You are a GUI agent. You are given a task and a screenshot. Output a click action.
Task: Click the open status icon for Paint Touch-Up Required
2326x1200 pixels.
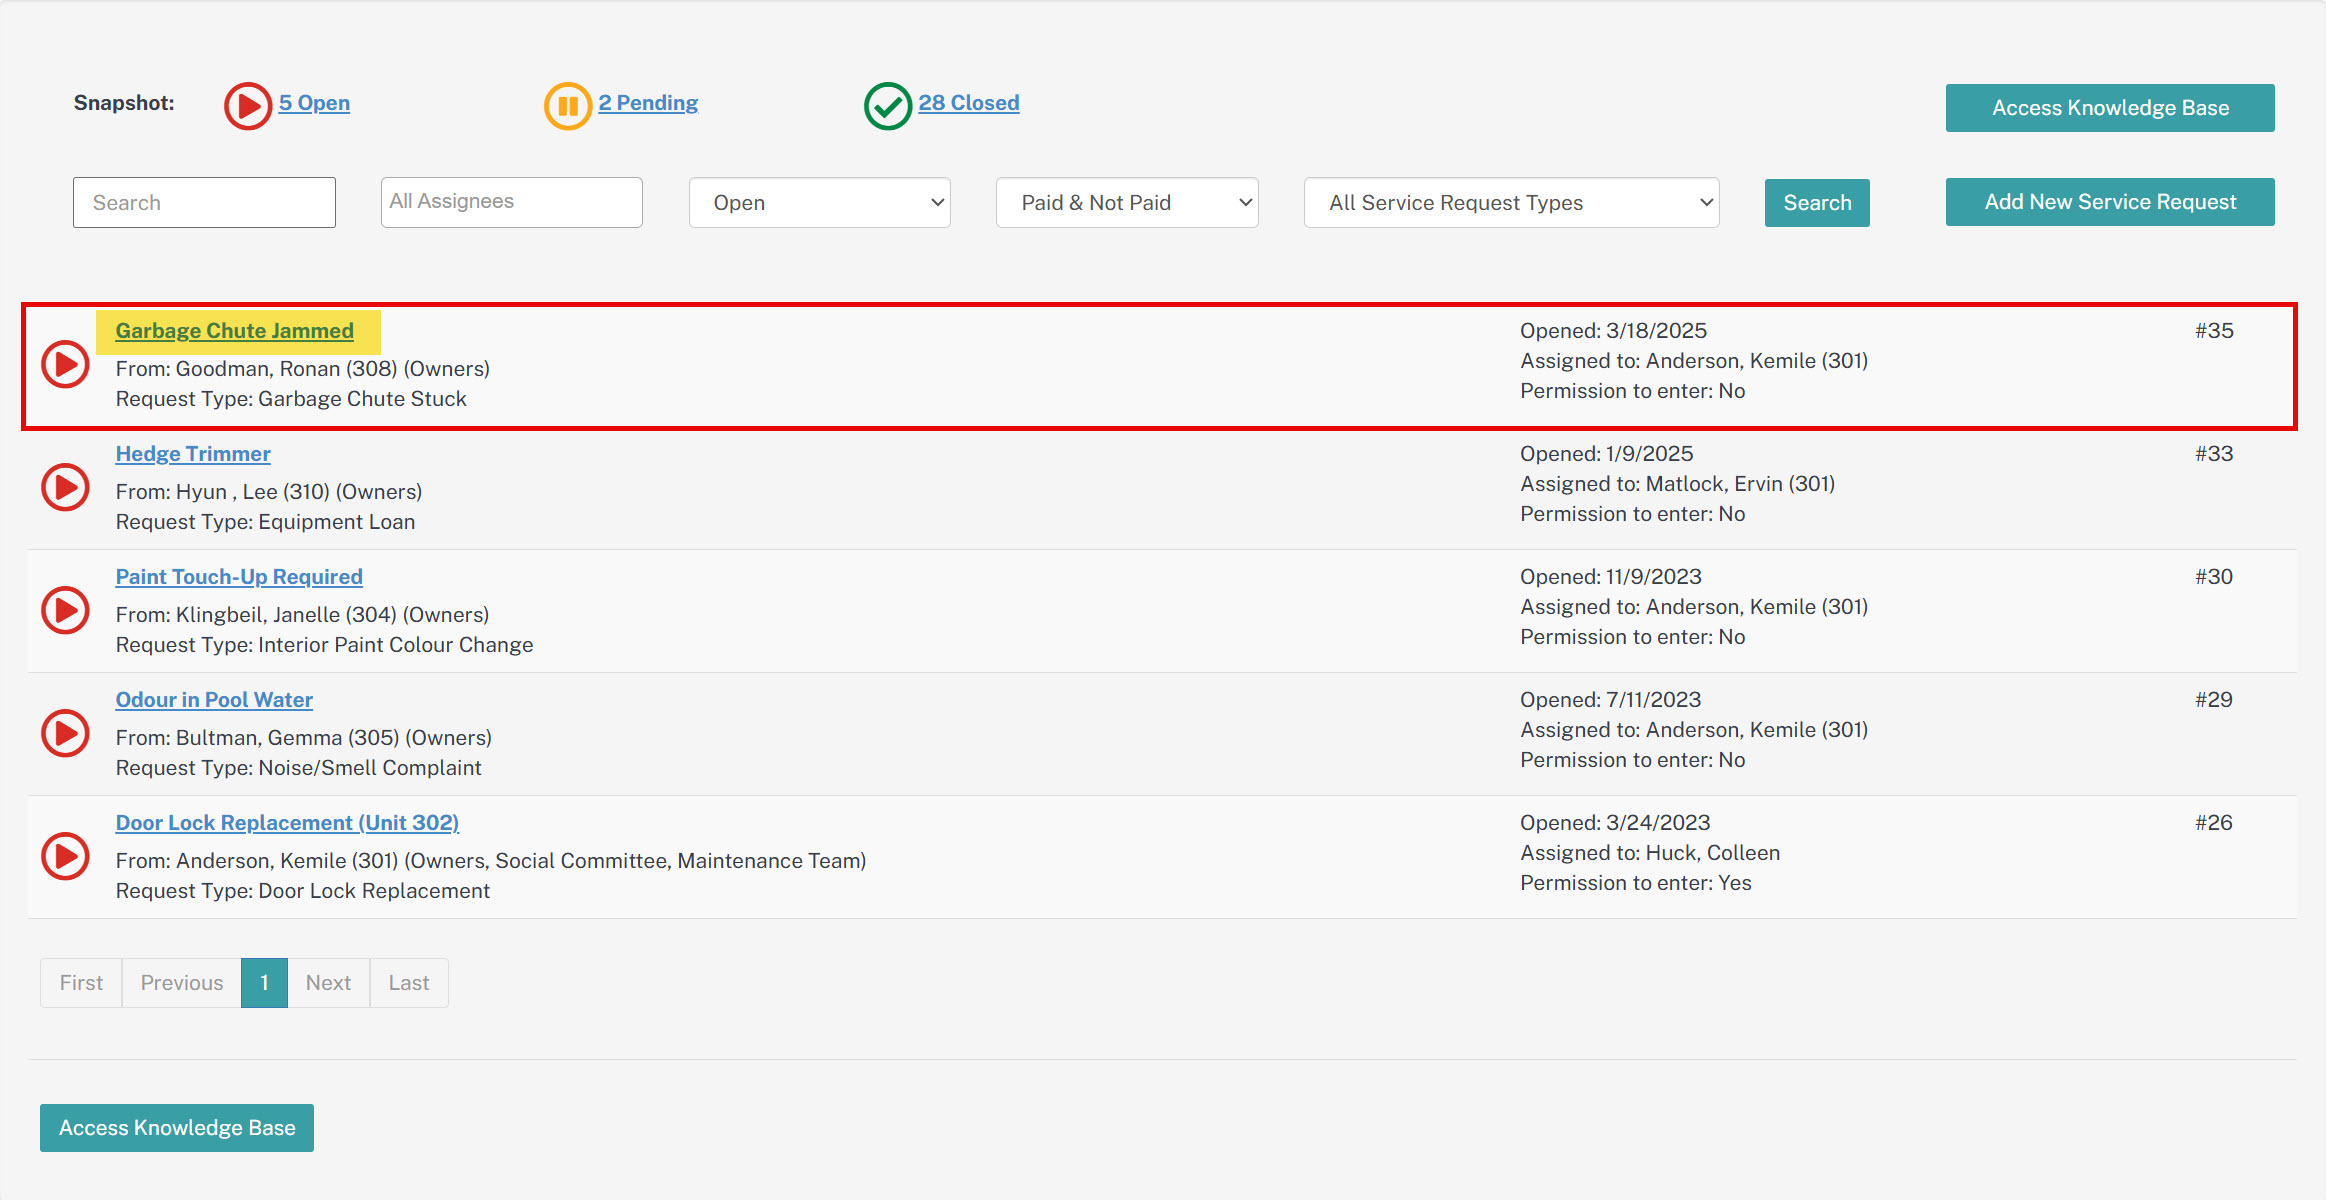click(66, 611)
